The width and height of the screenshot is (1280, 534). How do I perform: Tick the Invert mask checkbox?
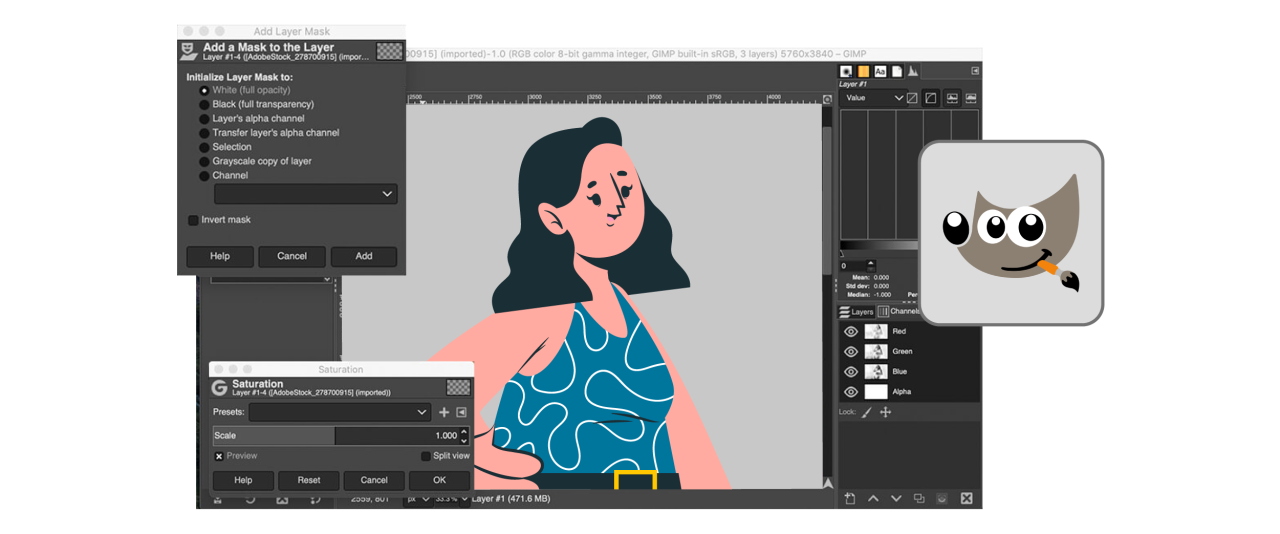[194, 220]
